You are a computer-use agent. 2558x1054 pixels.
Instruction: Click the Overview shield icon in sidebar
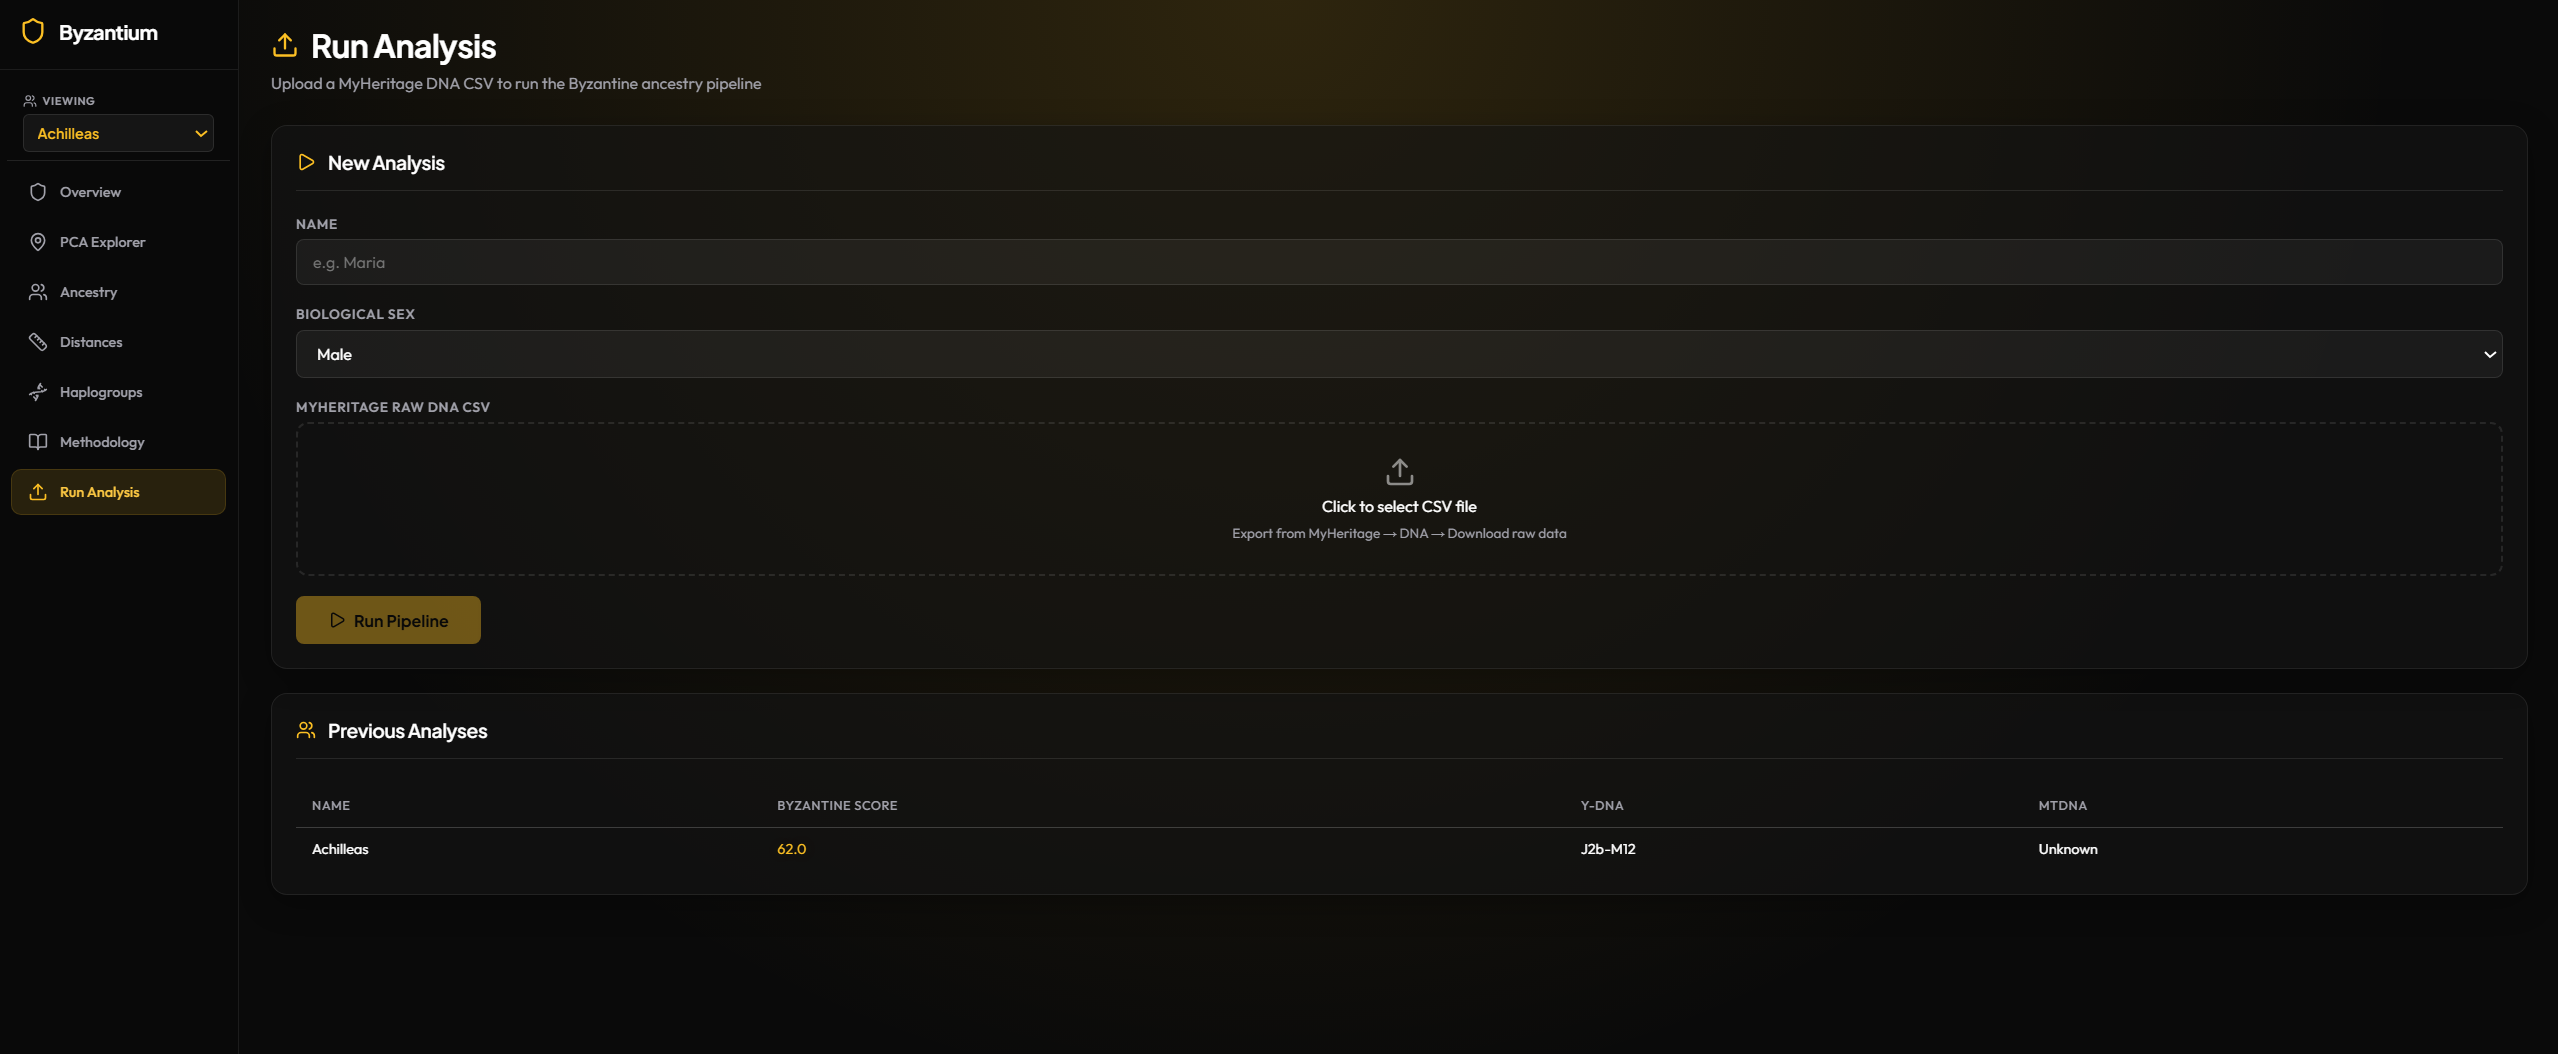coord(38,192)
